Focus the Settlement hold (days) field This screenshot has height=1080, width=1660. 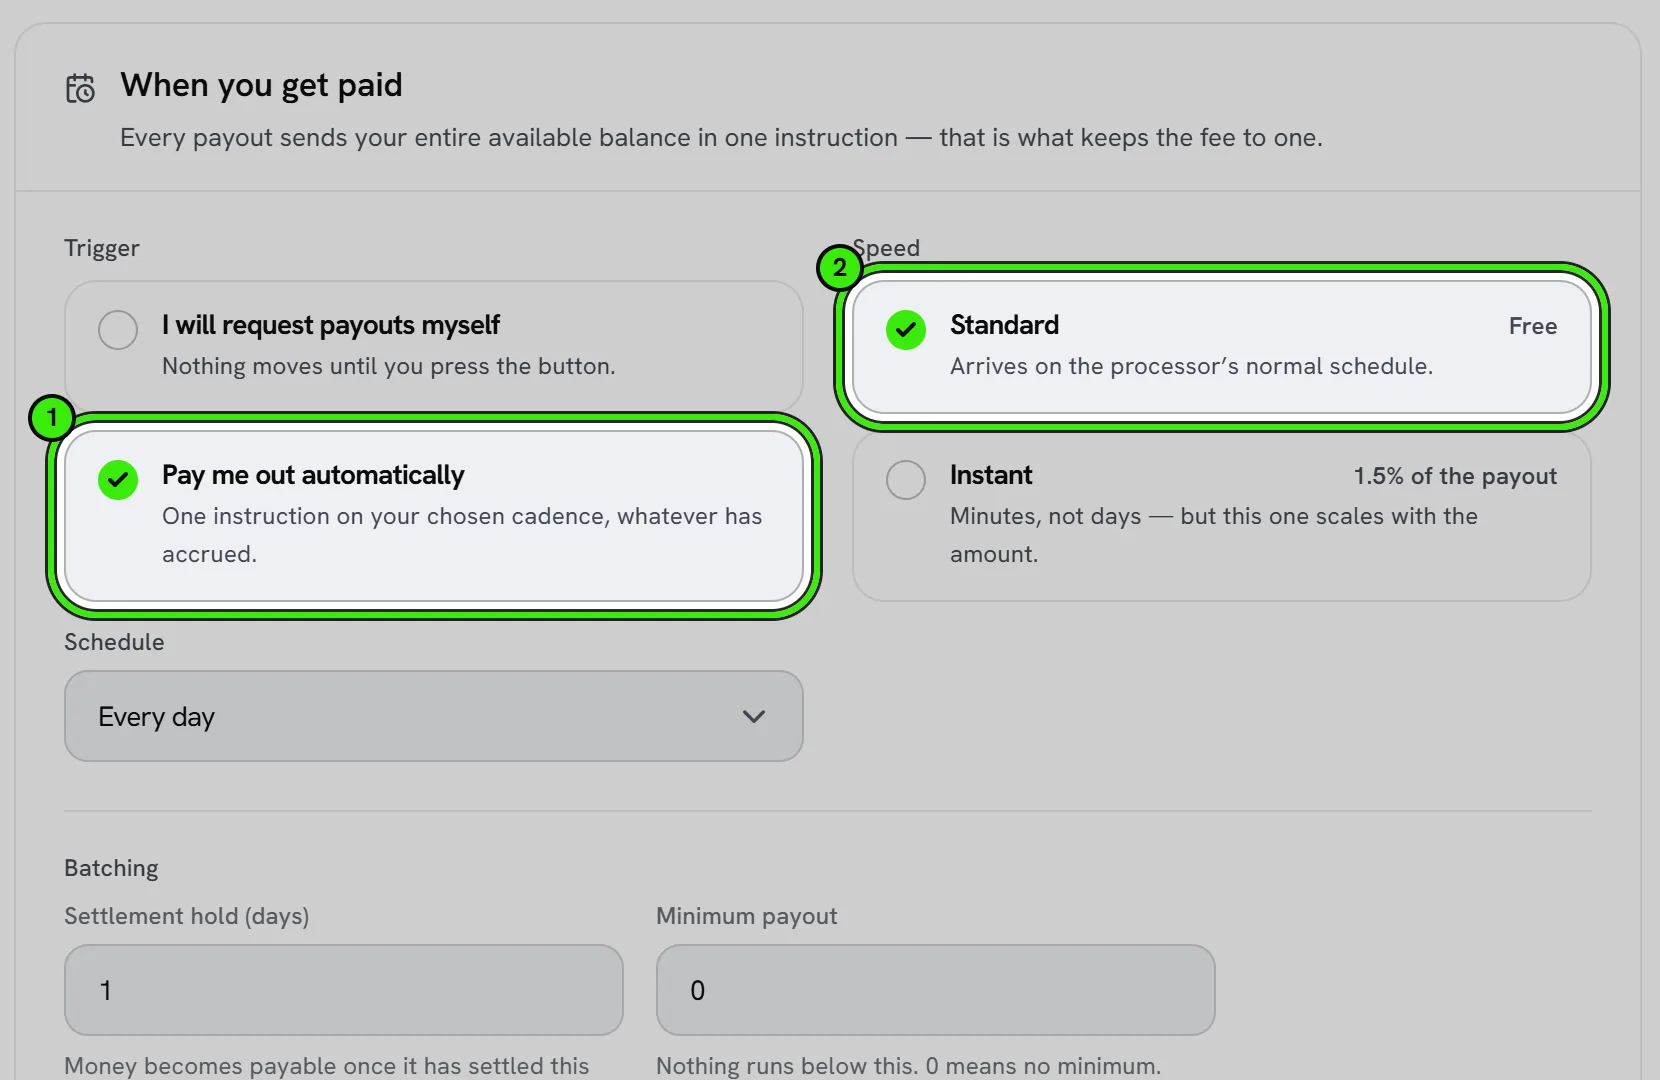pyautogui.click(x=344, y=990)
